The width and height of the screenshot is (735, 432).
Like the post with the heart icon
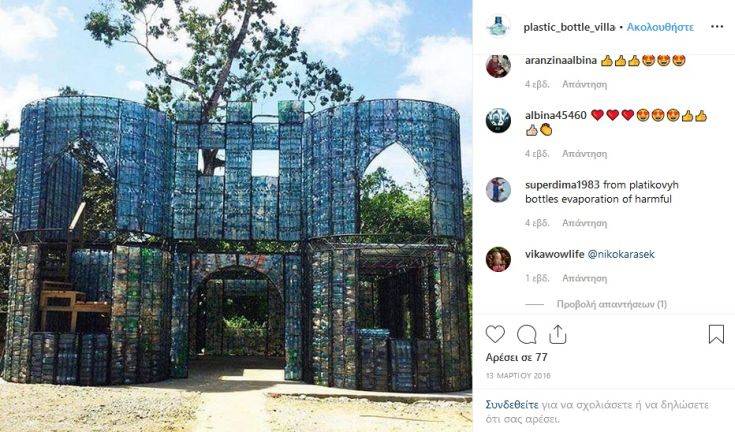click(495, 334)
